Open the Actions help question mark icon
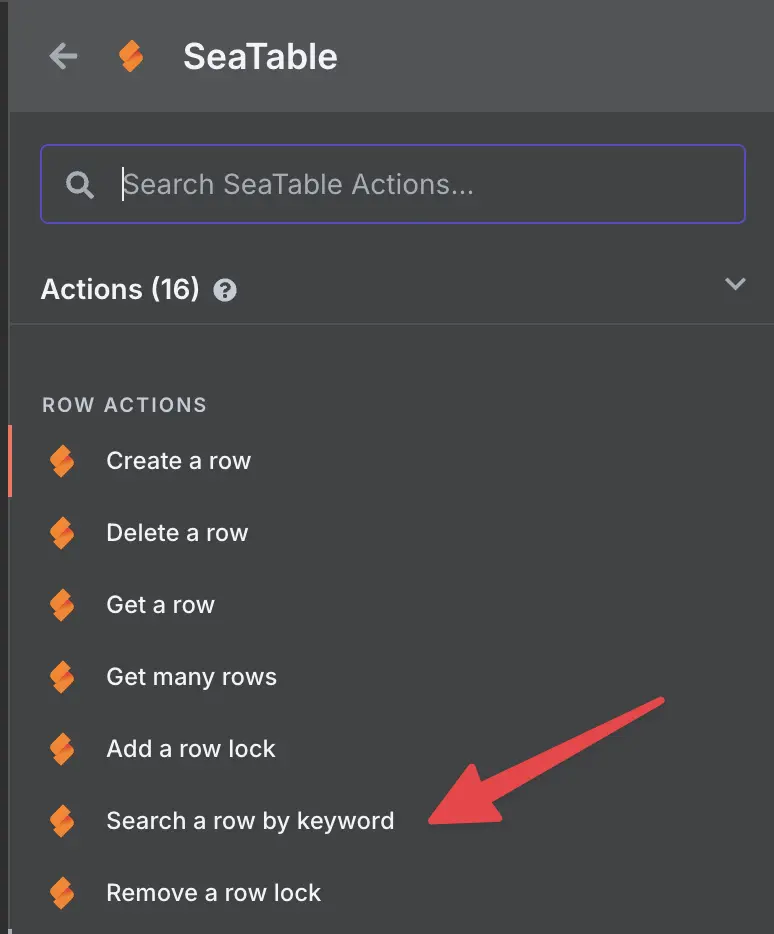The height and width of the screenshot is (934, 774). click(x=225, y=291)
